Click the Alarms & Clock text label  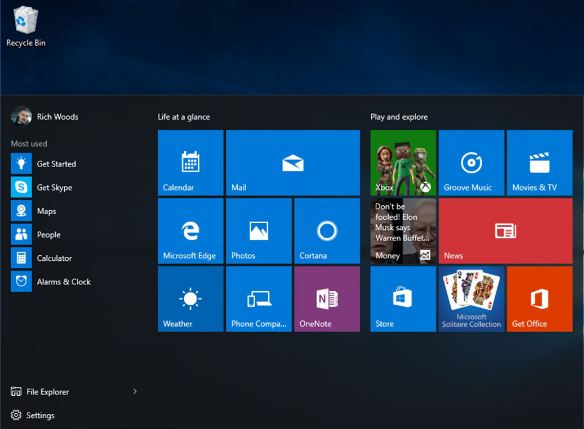point(64,282)
